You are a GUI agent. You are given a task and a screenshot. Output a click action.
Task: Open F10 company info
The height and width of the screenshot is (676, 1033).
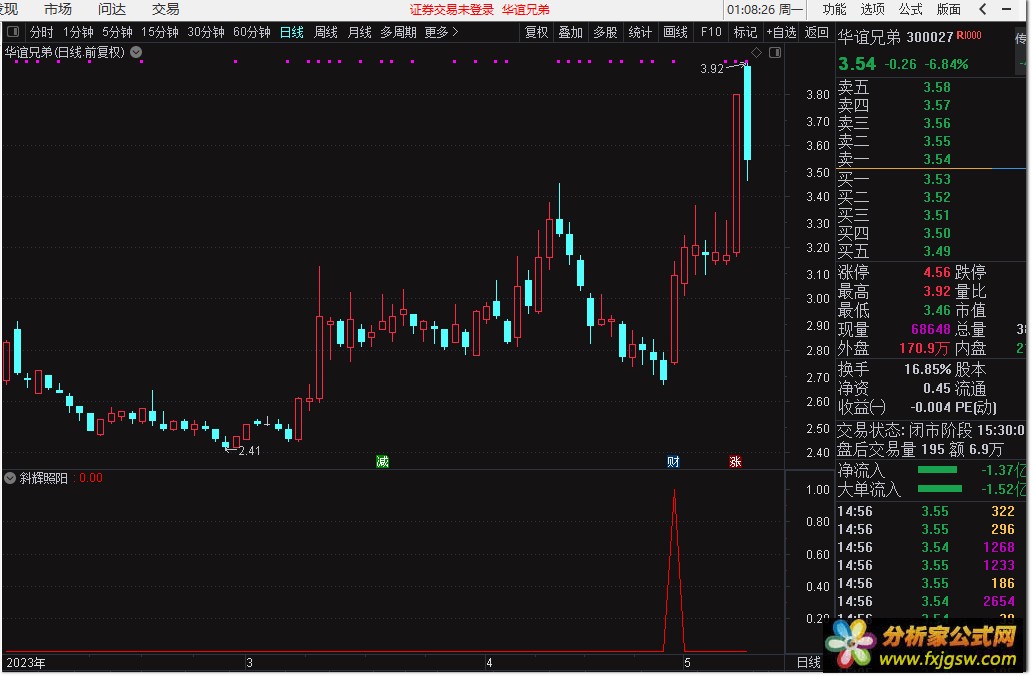click(711, 32)
